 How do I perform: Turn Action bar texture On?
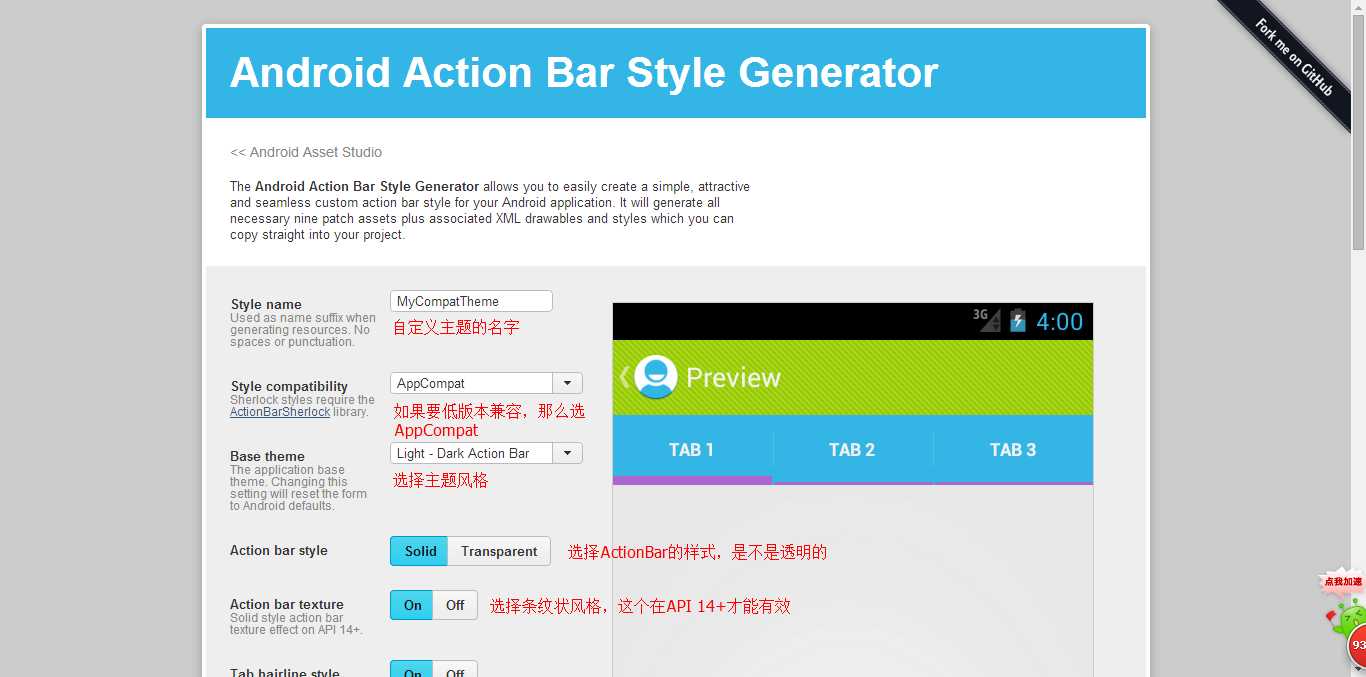coord(412,605)
